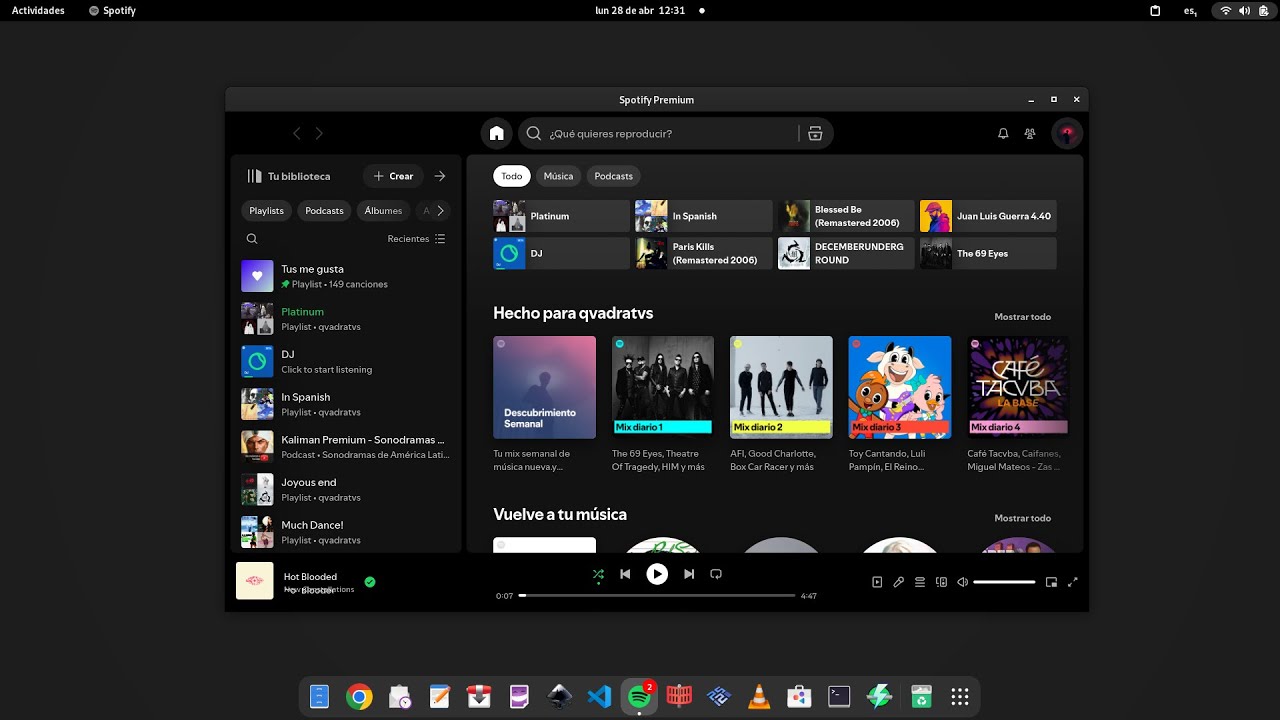Click the Crear button
The image size is (1280, 720).
pyautogui.click(x=393, y=176)
